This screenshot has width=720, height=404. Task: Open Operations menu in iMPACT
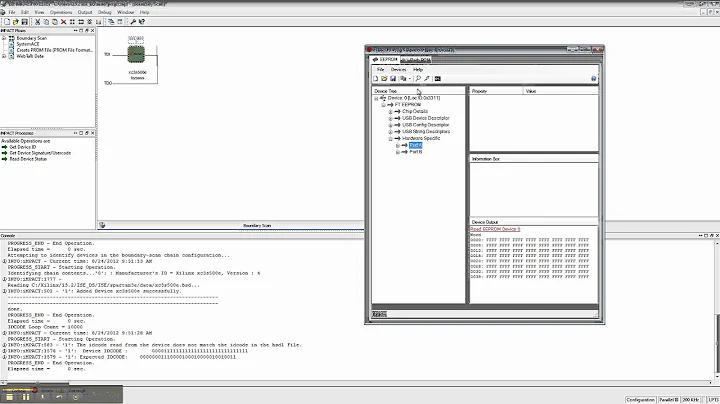(61, 12)
